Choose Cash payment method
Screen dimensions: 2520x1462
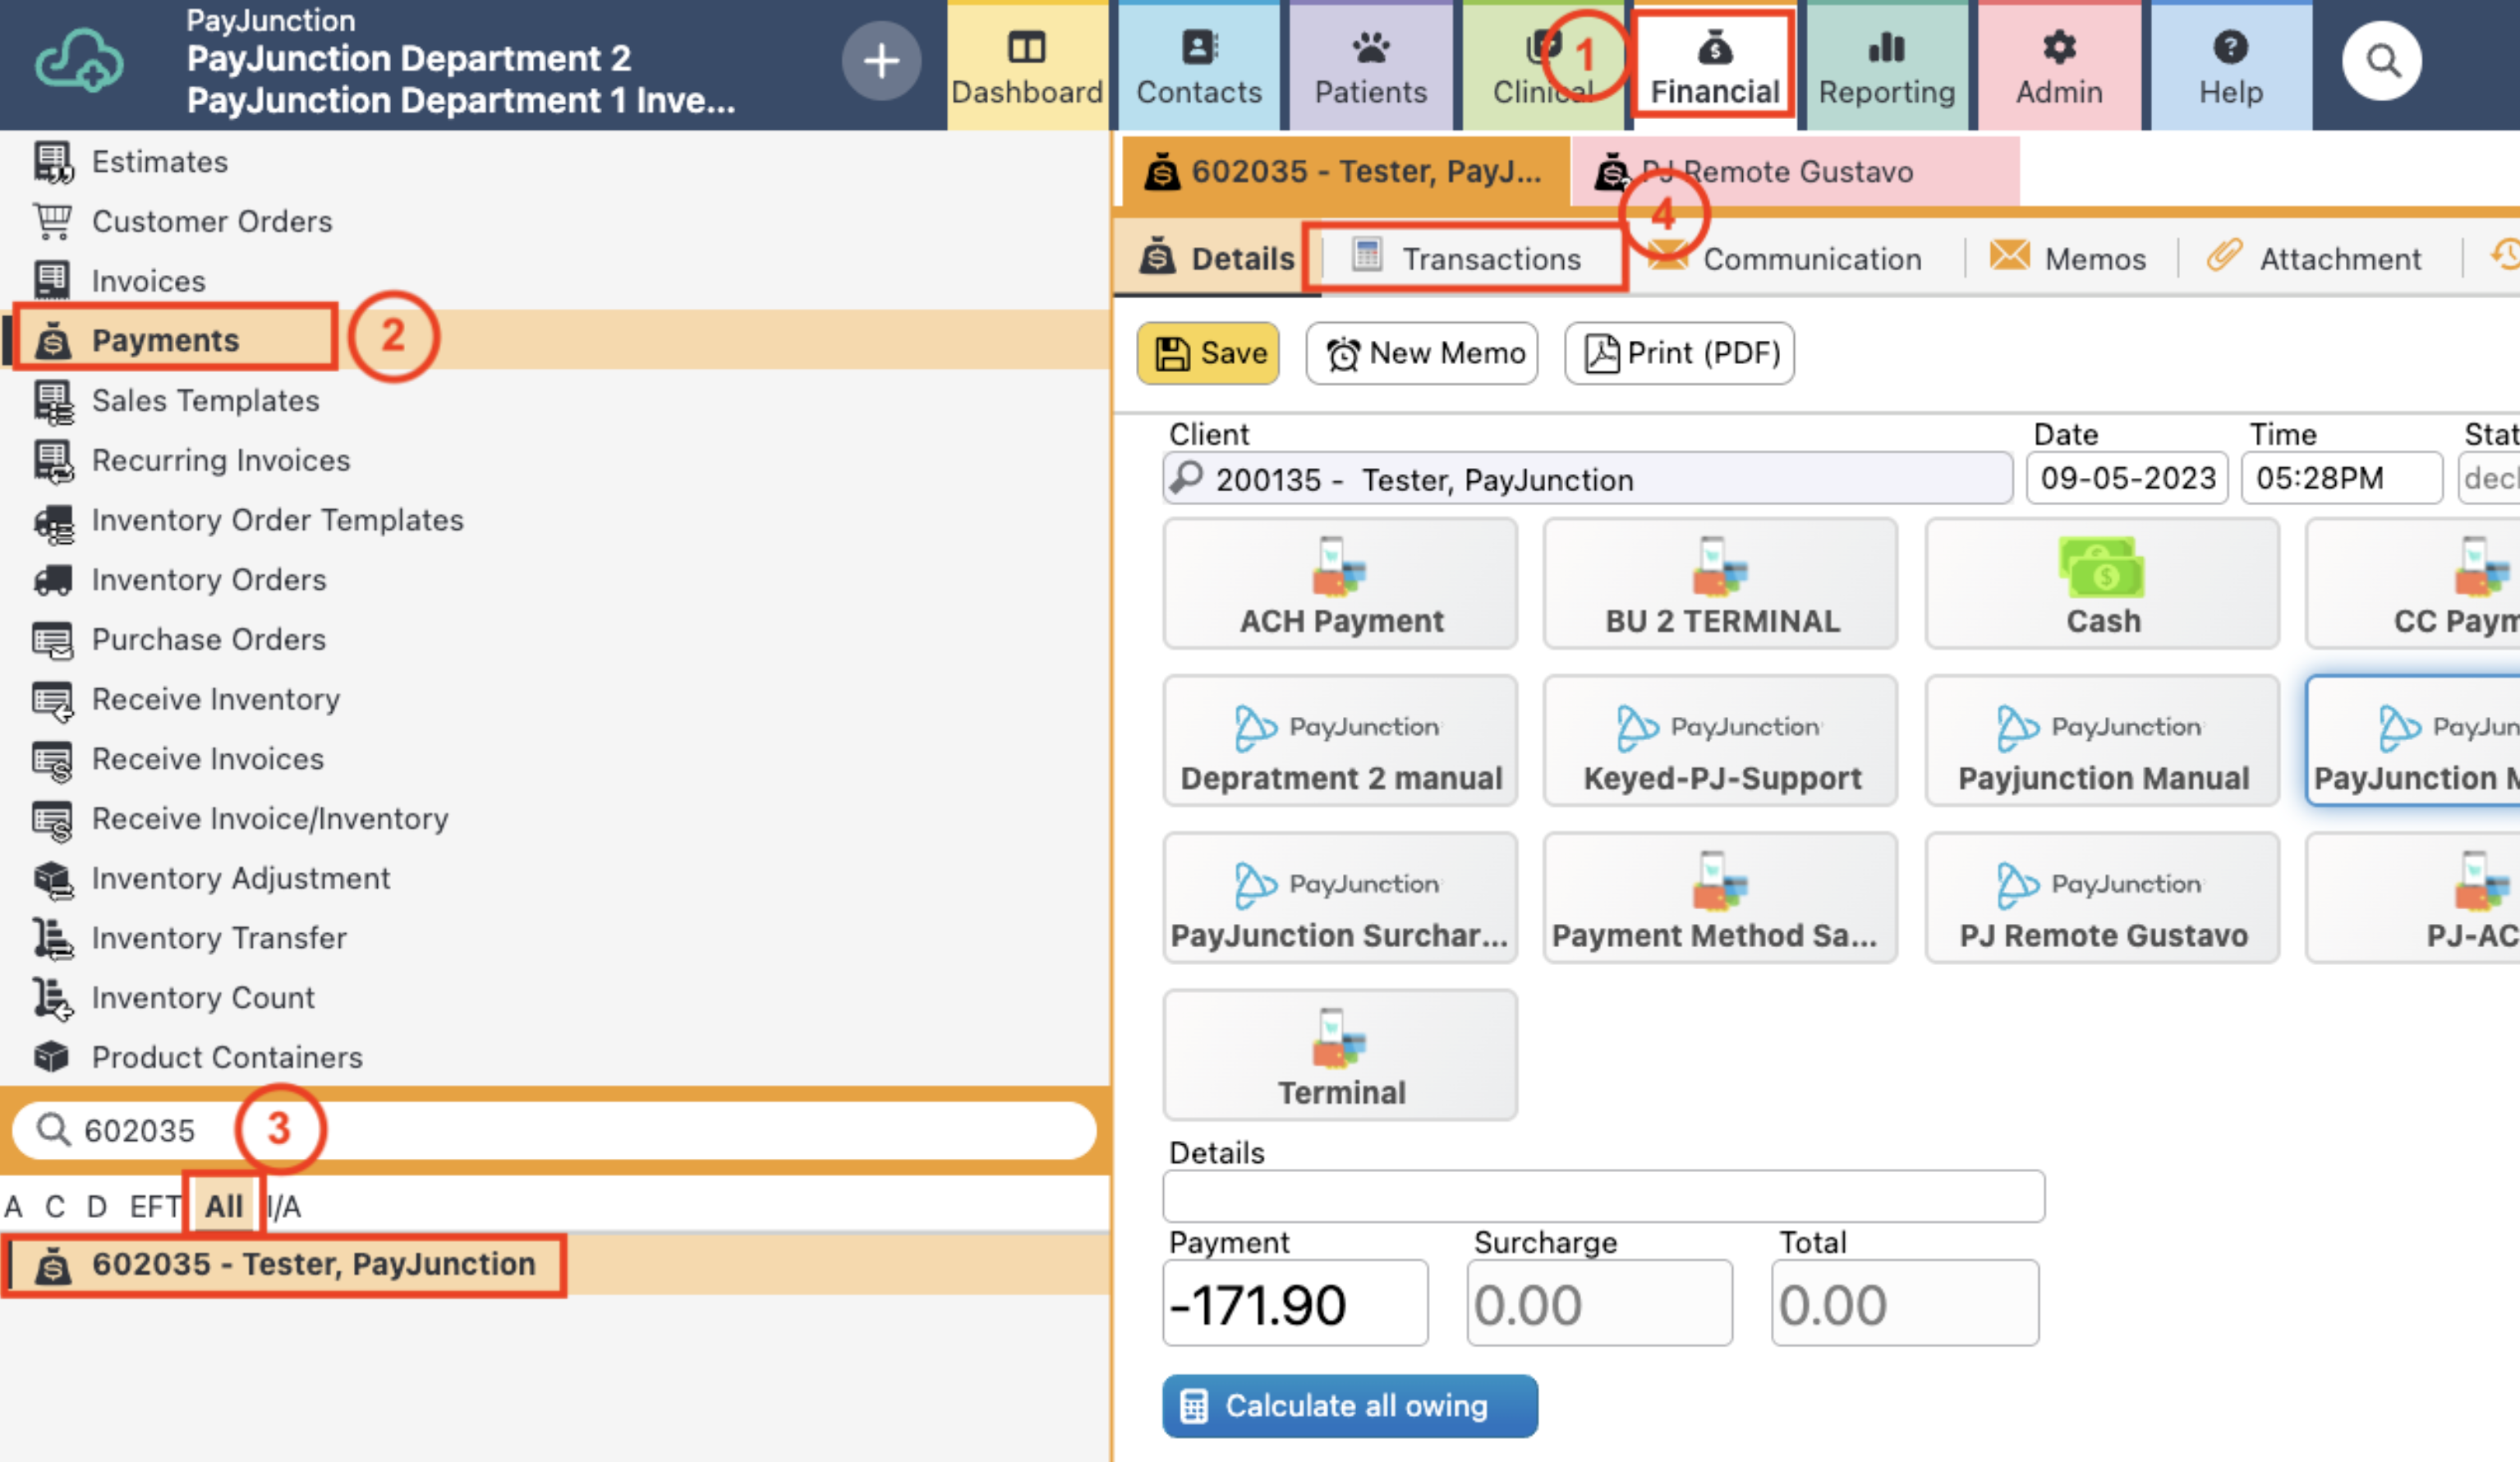pyautogui.click(x=2103, y=584)
